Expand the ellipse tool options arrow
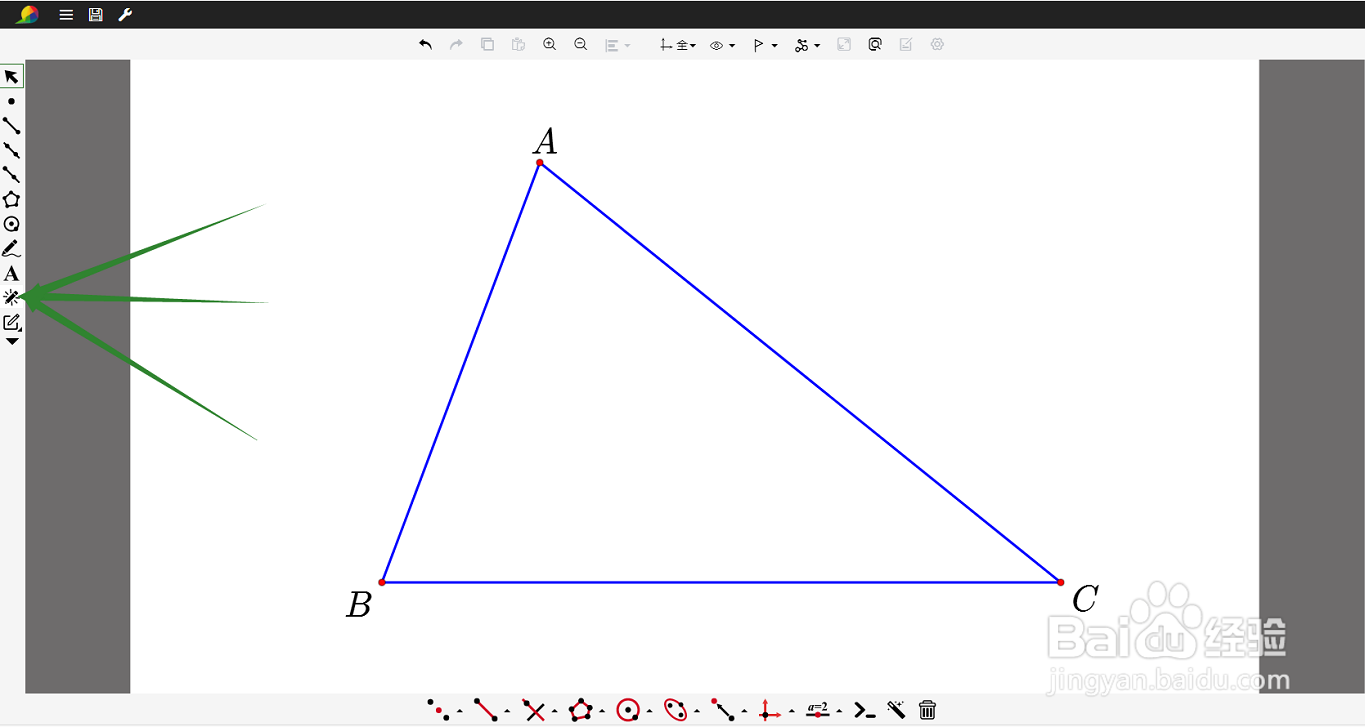This screenshot has width=1365, height=727. click(696, 713)
